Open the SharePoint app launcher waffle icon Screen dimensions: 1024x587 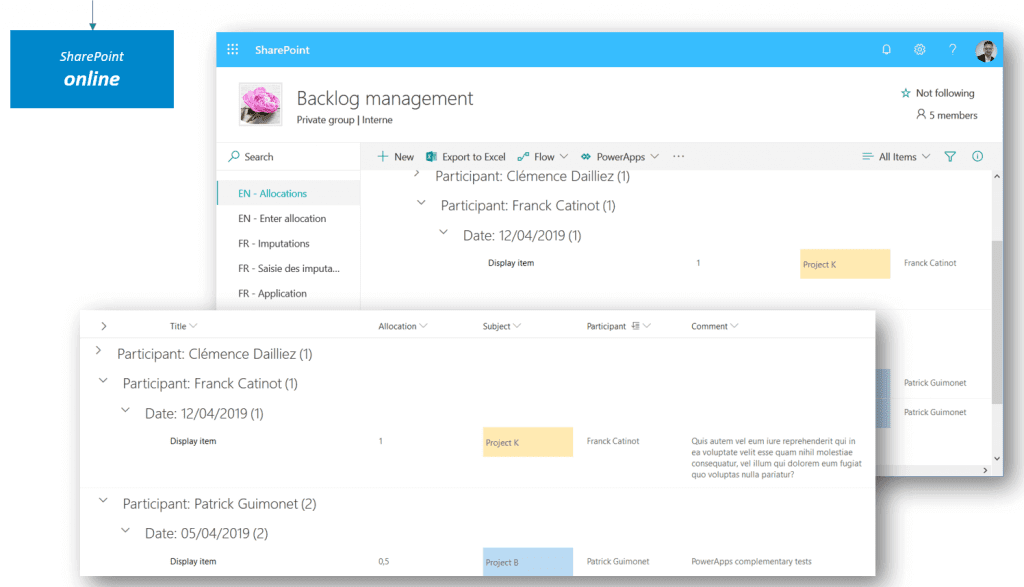[x=232, y=49]
